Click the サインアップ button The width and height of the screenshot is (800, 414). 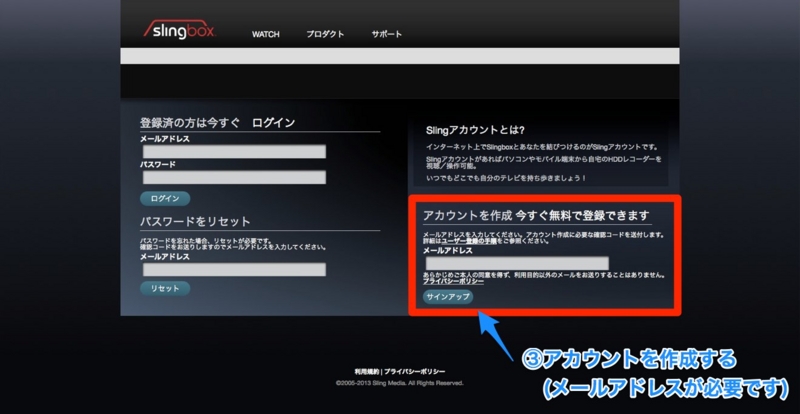(x=448, y=297)
